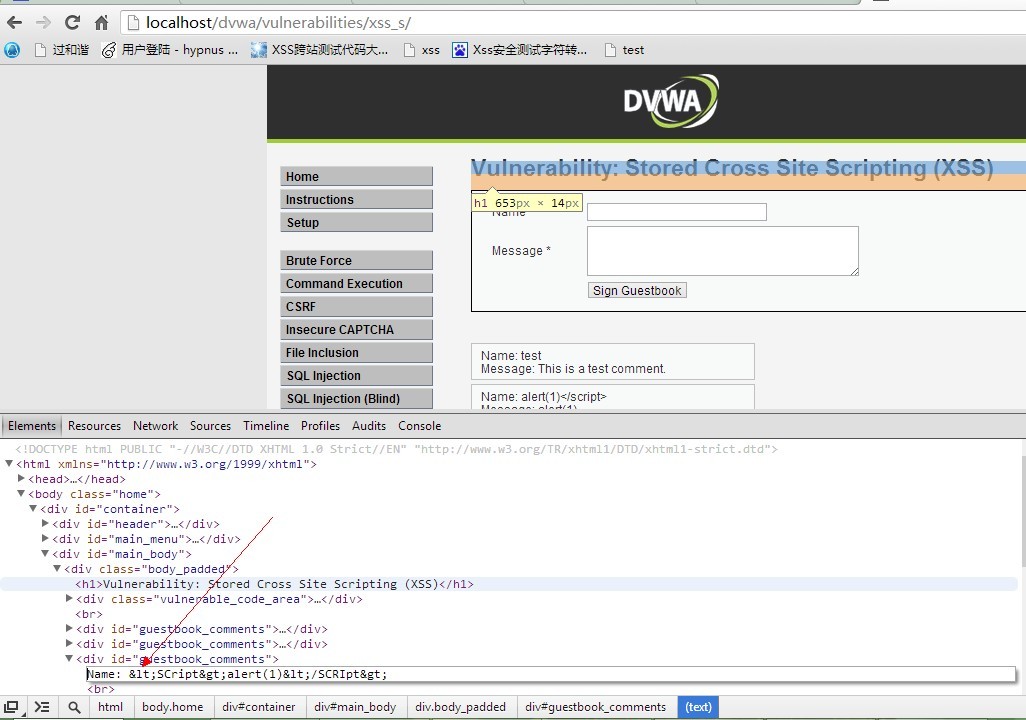Click the browser back arrow

pyautogui.click(x=14, y=23)
